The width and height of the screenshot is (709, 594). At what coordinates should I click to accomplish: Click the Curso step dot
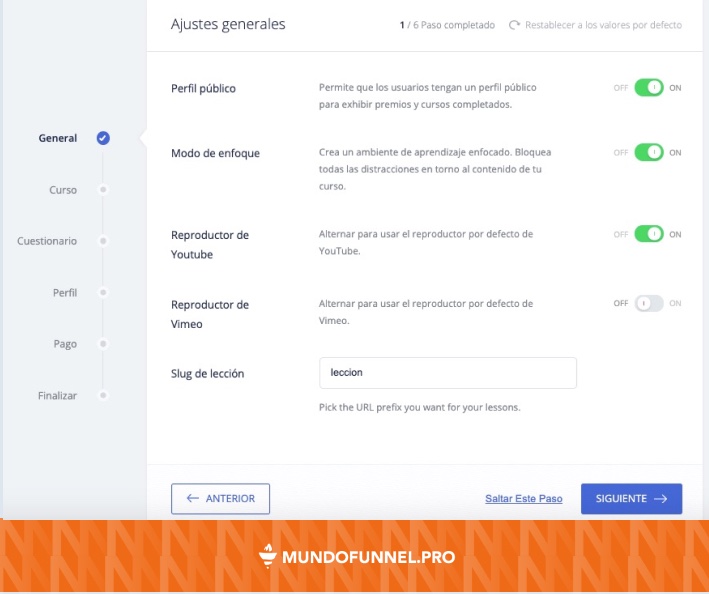(103, 189)
